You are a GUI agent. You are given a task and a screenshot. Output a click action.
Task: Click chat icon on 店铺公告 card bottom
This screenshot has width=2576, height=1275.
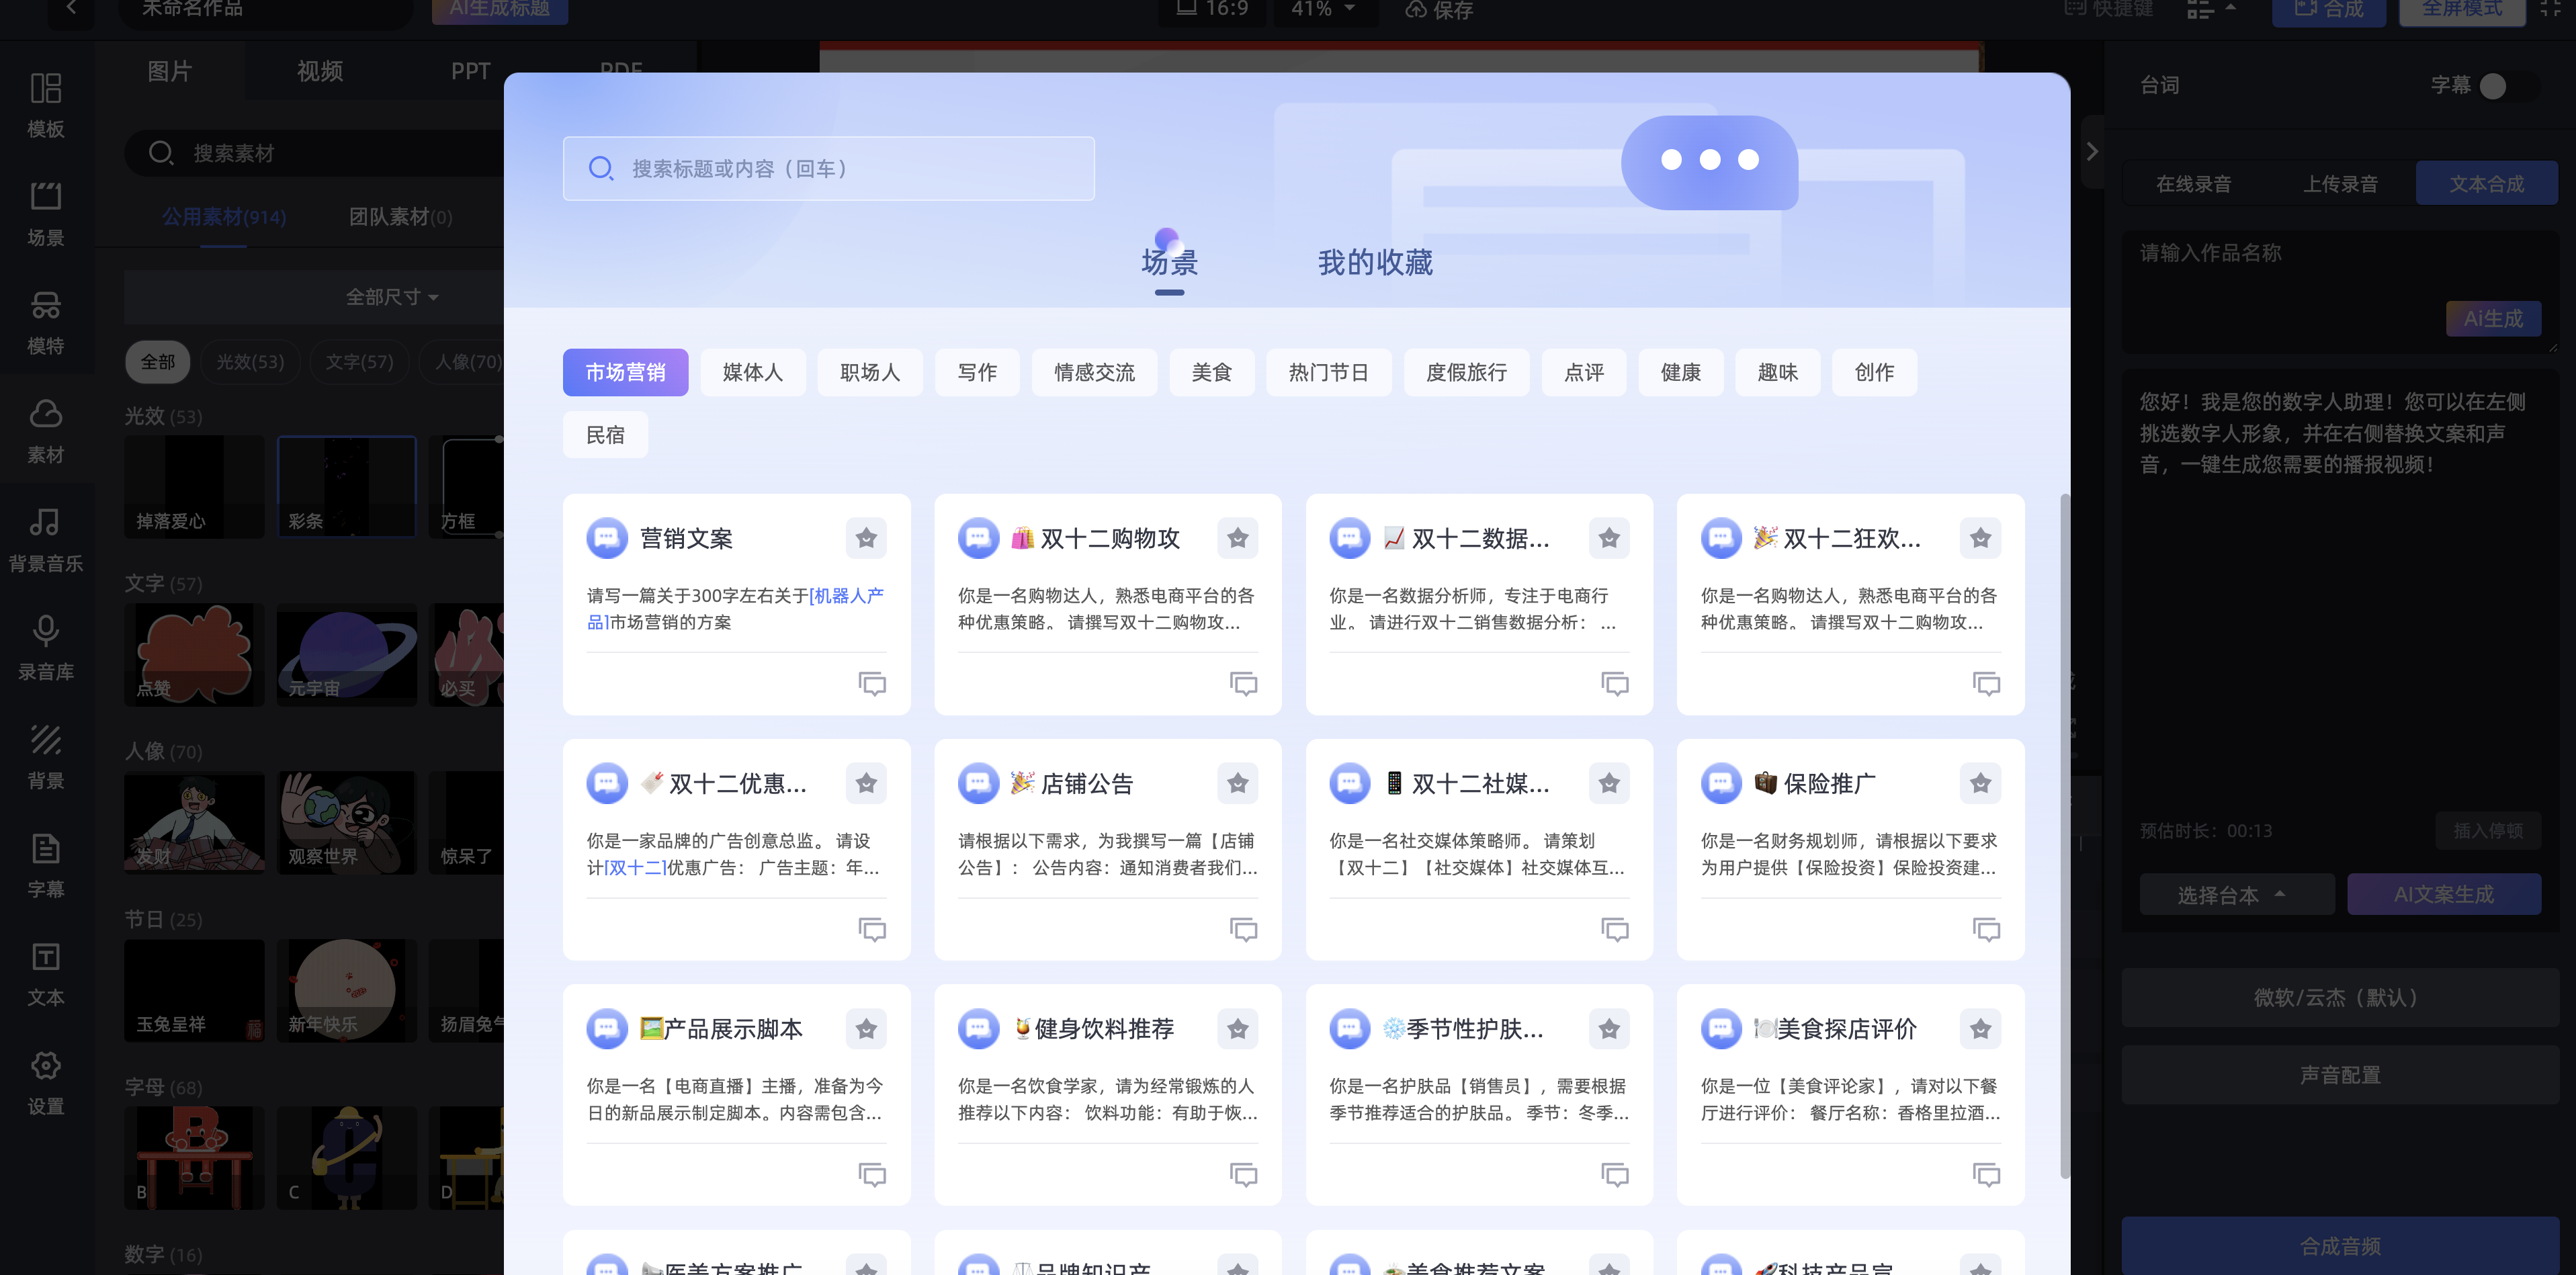point(1243,929)
